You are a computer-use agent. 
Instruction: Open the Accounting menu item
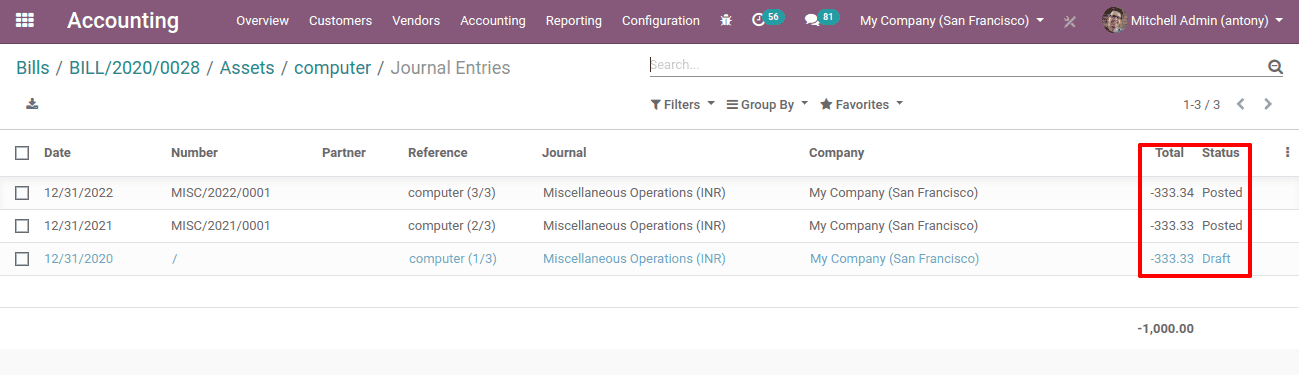(x=493, y=20)
